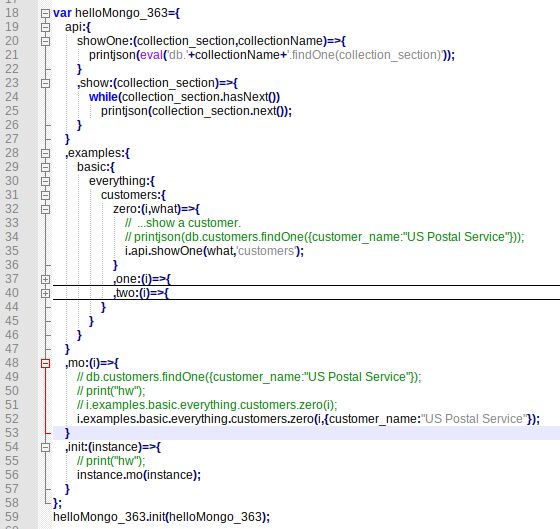The height and width of the screenshot is (529, 560).
Task: Click line number 34 in the margin
Action: (12, 237)
